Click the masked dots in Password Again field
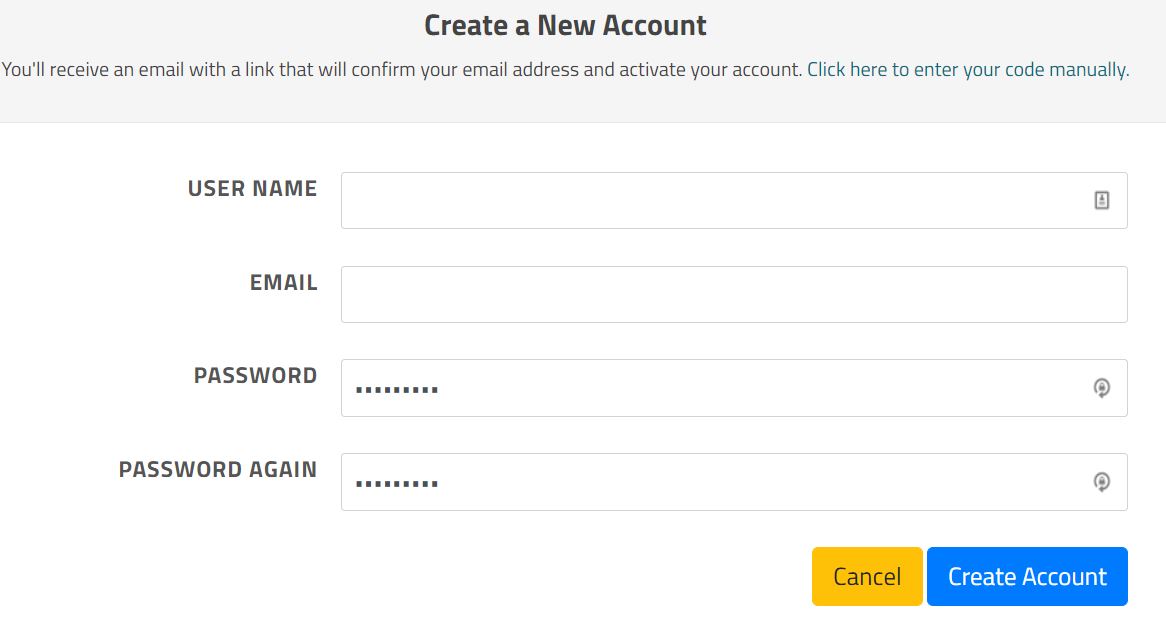The height and width of the screenshot is (635, 1166). click(x=397, y=484)
